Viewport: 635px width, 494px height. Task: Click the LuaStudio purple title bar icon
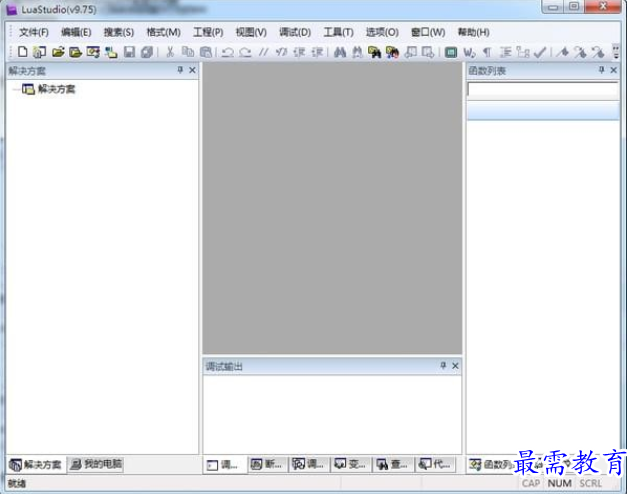[x=11, y=10]
